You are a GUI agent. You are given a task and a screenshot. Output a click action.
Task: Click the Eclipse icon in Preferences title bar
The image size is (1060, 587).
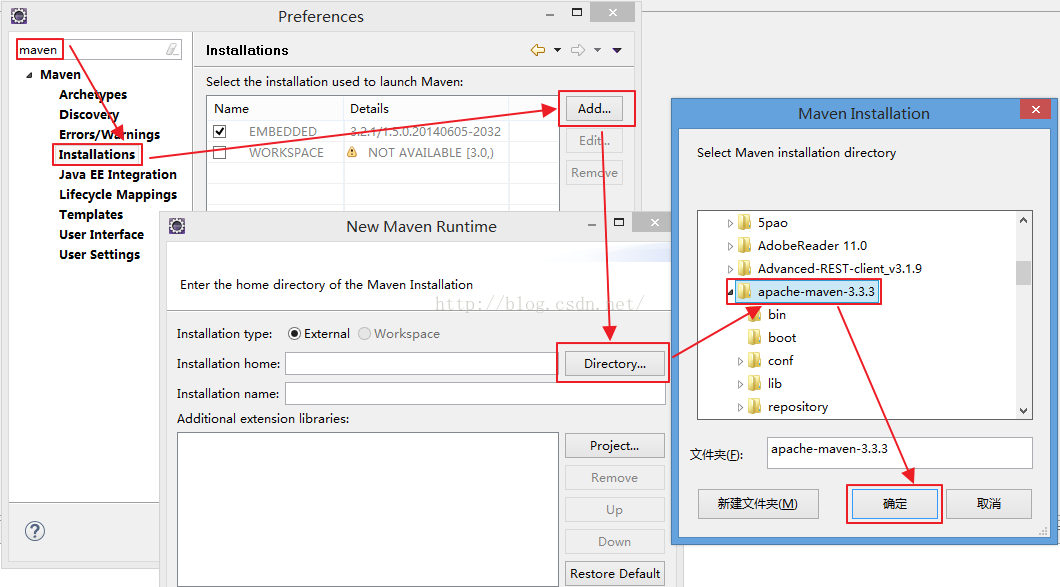19,16
